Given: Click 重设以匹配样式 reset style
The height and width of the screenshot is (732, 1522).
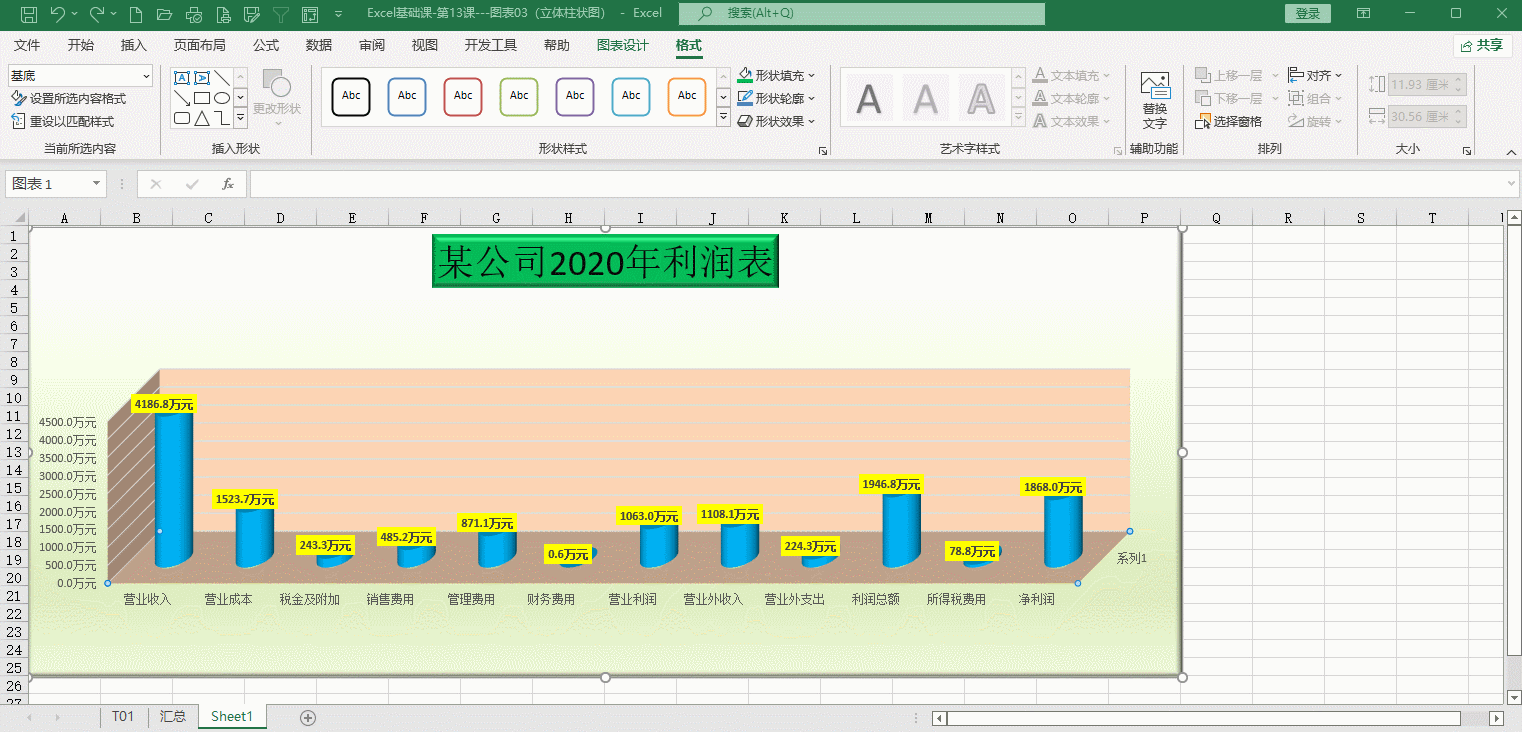Looking at the screenshot, I should pos(63,122).
